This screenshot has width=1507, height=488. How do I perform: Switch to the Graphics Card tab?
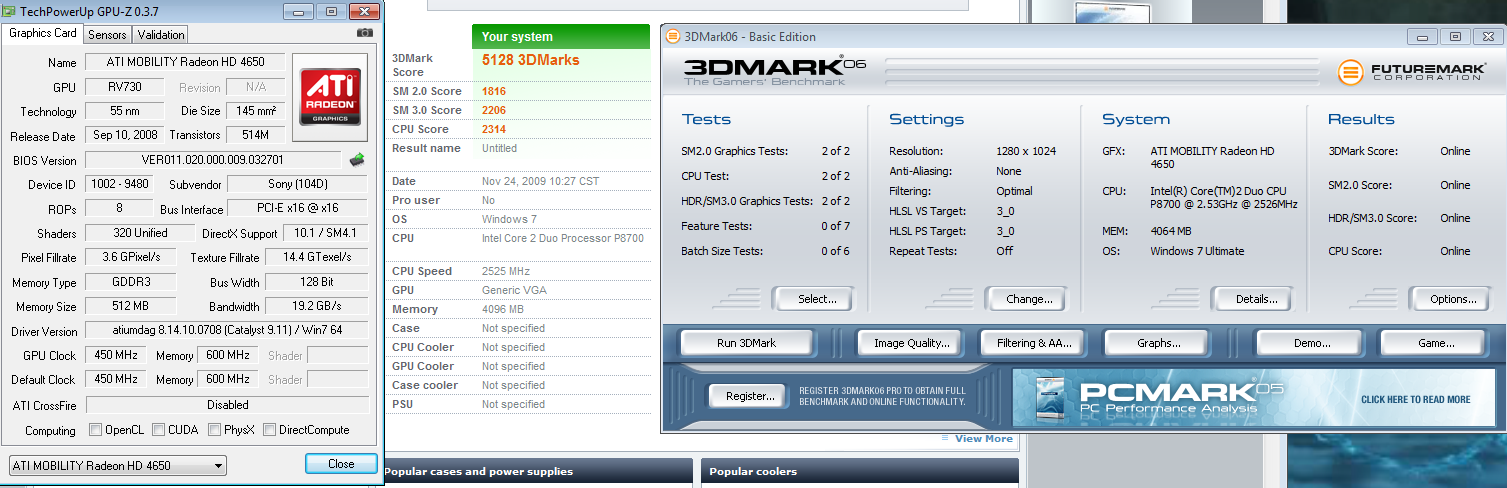point(43,33)
